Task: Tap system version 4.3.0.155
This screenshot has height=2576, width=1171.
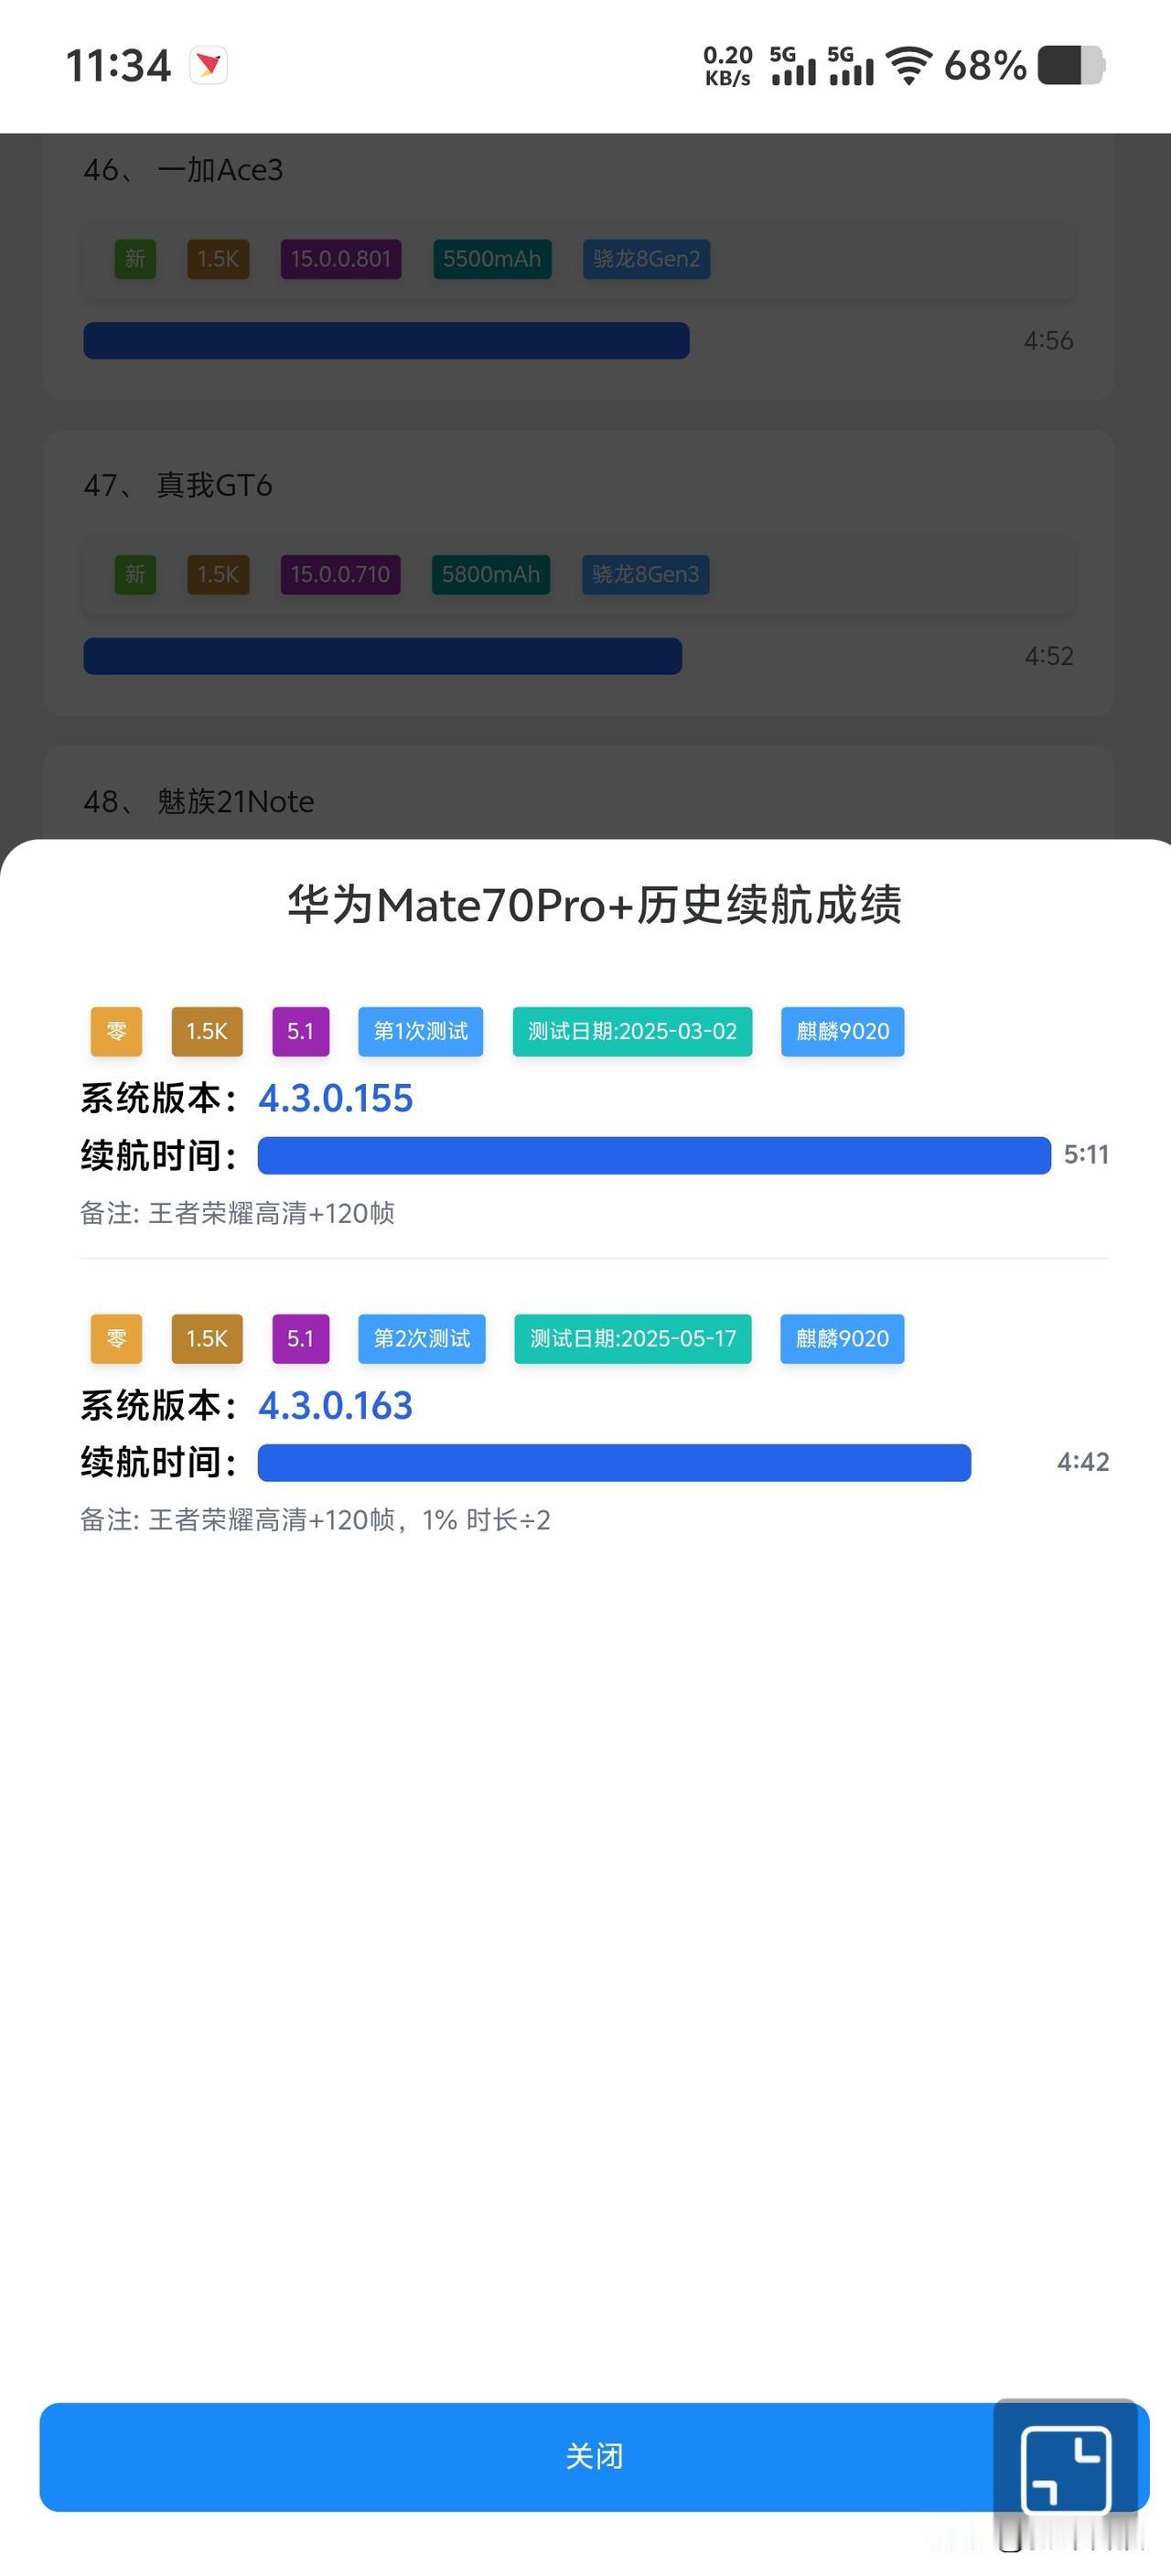Action: [335, 1098]
